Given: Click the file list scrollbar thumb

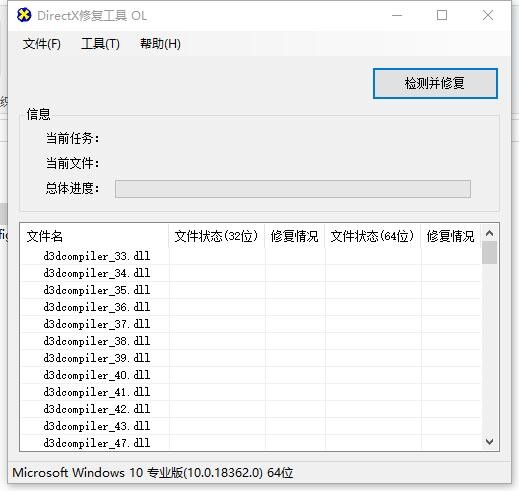Looking at the screenshot, I should tap(489, 252).
